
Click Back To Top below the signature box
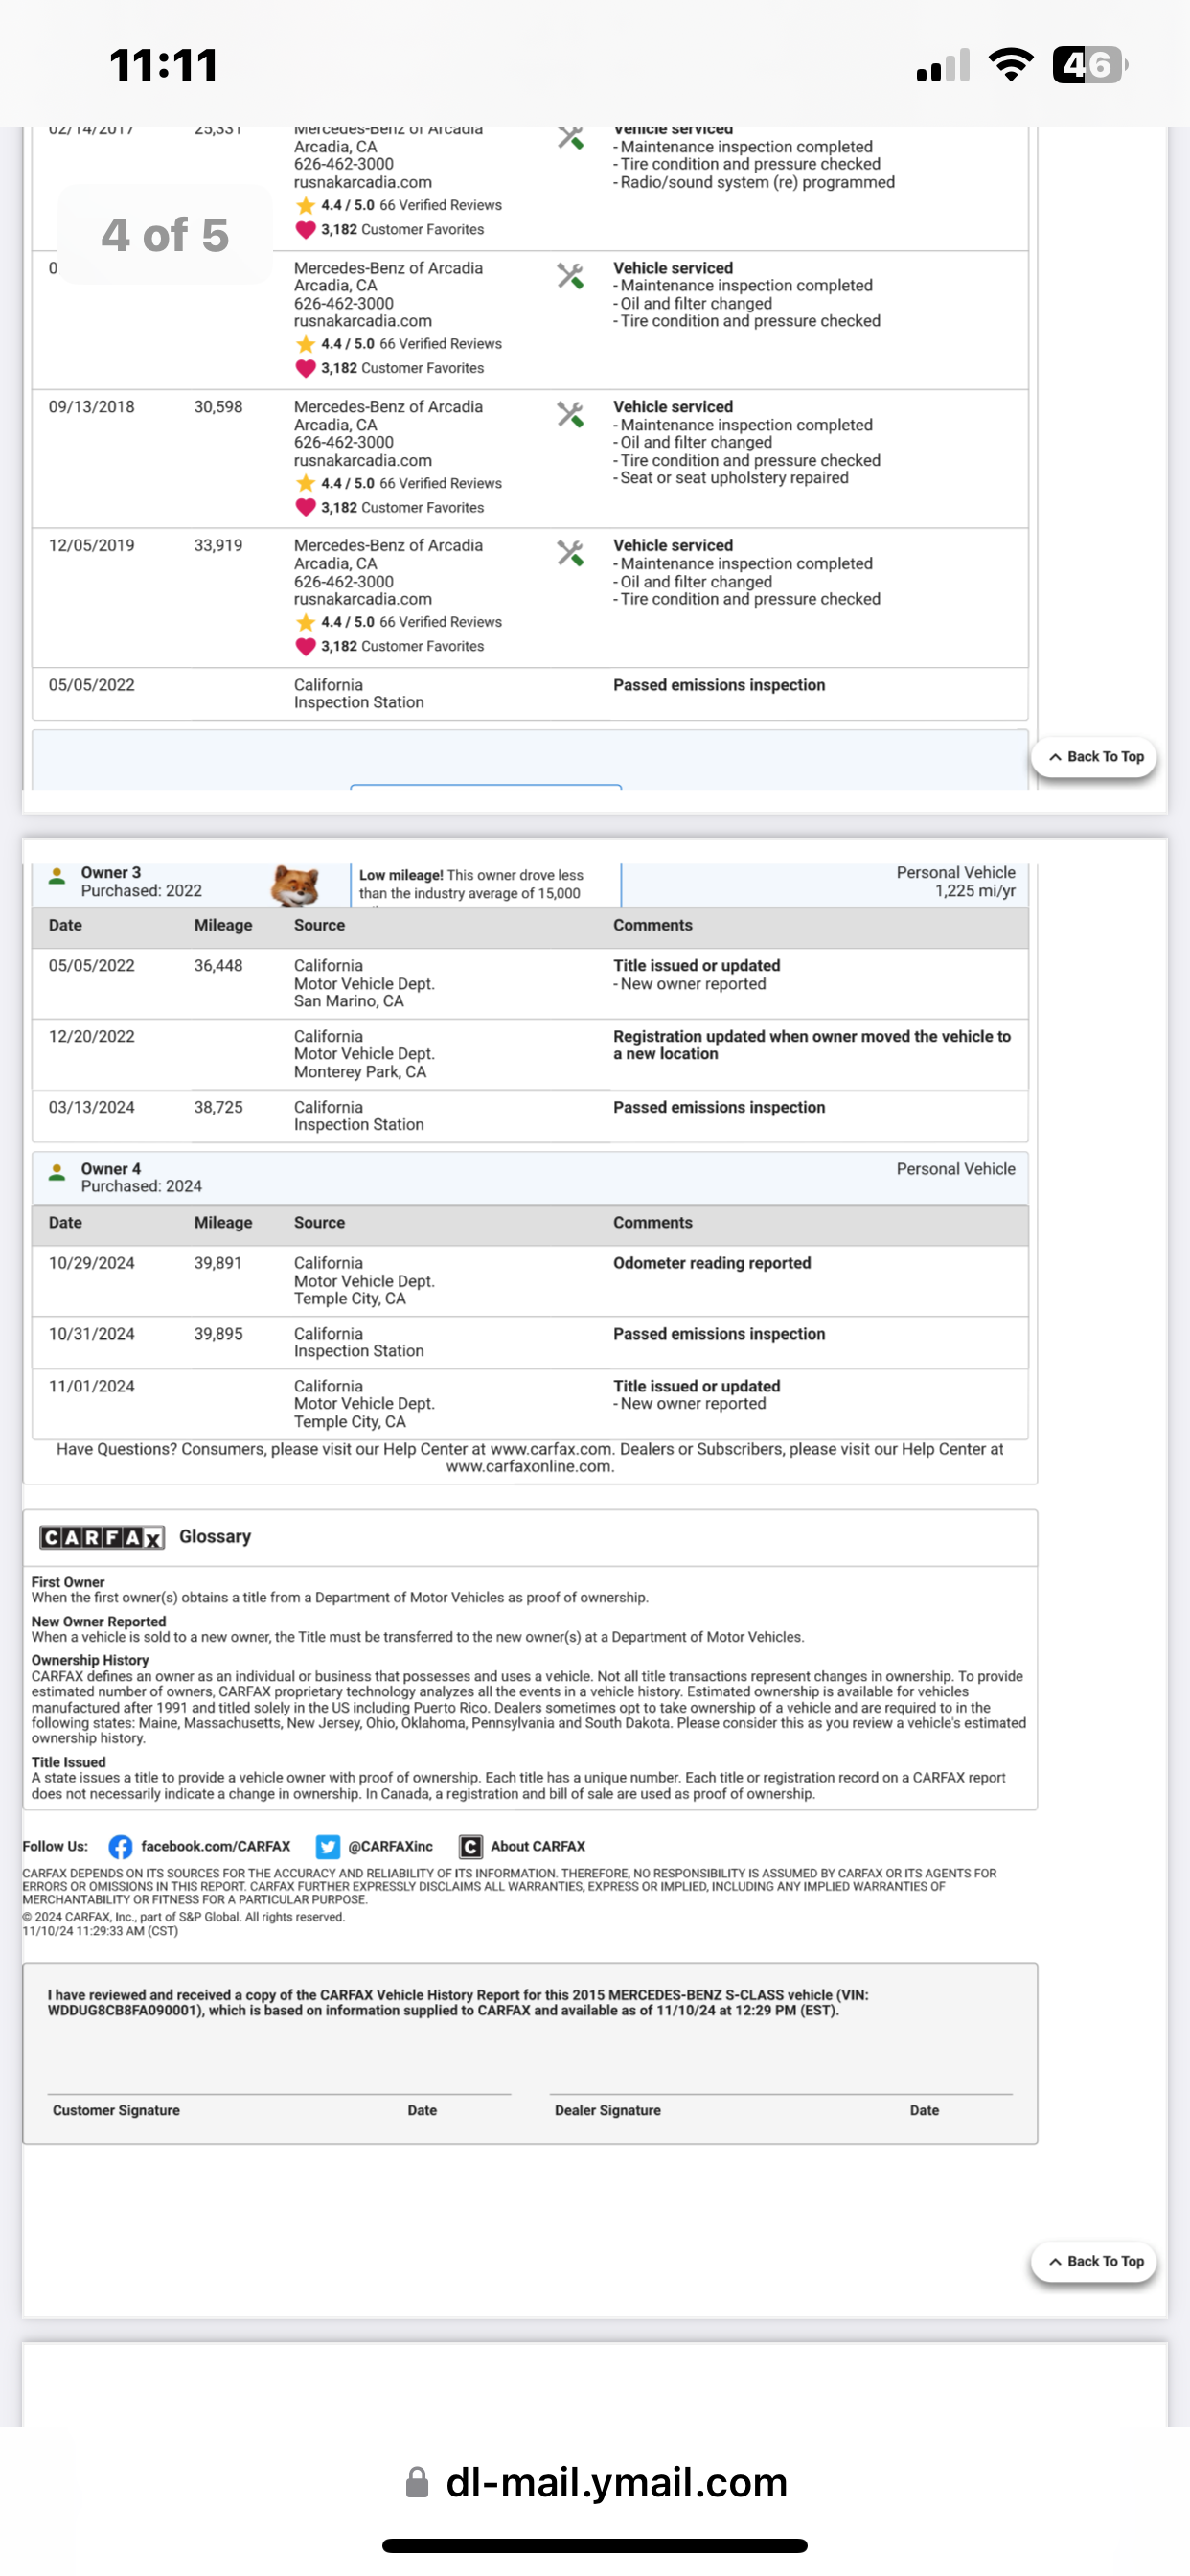pyautogui.click(x=1094, y=2261)
